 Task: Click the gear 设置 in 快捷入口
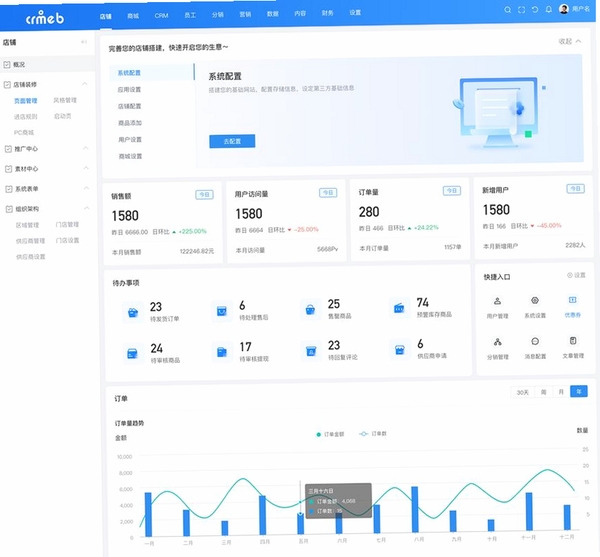576,275
